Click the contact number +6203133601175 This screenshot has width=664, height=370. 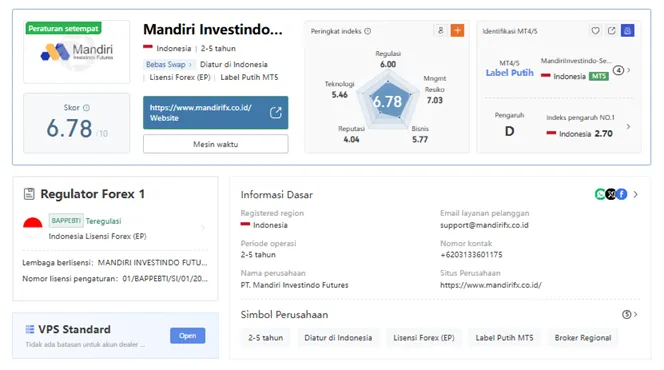coord(471,255)
